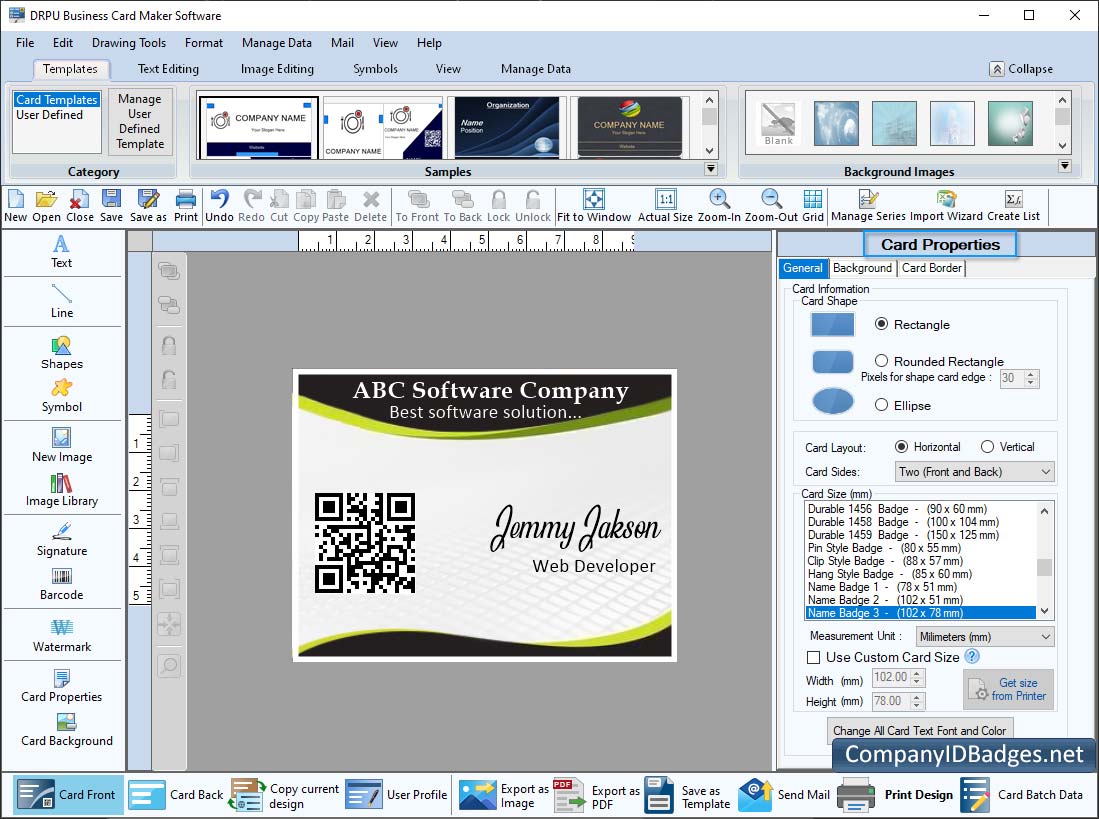Open the Card Border properties tab

[931, 268]
